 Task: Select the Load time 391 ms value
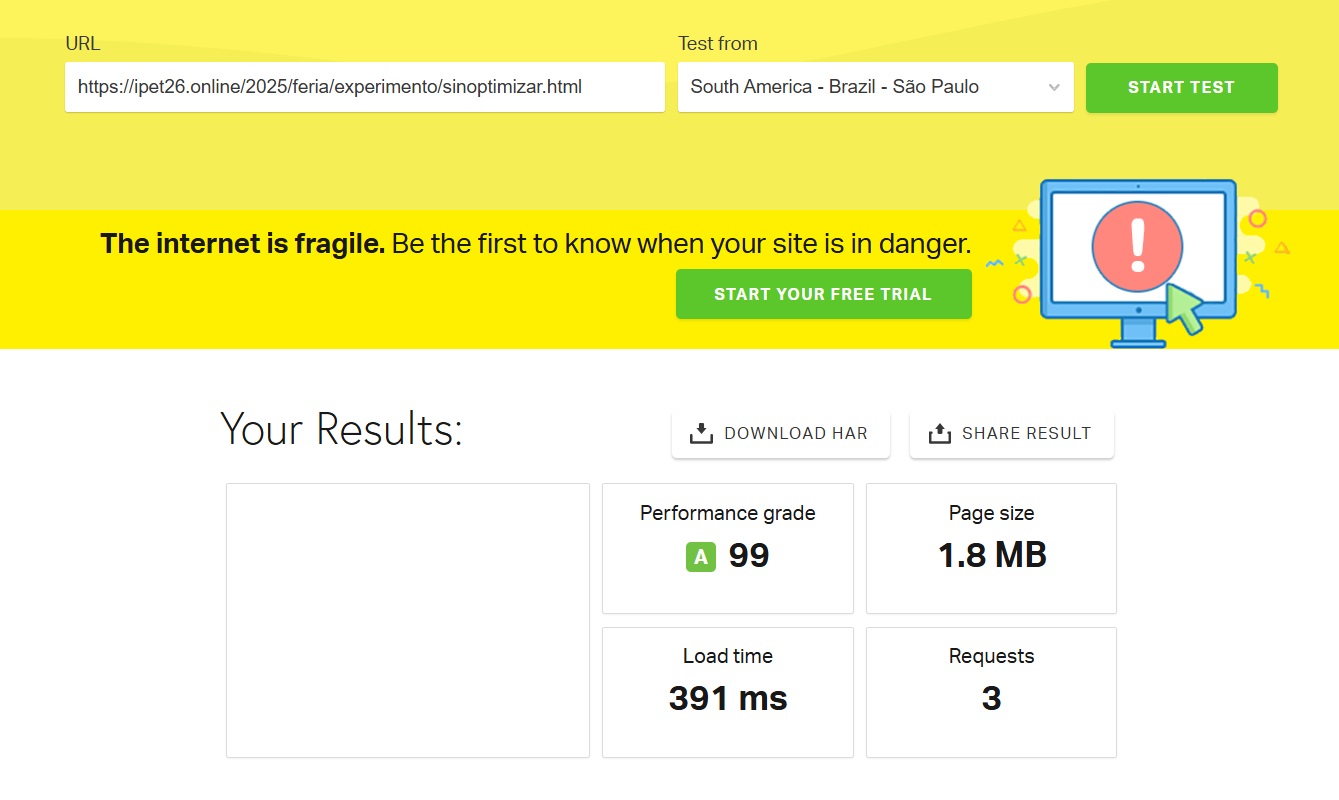point(728,698)
